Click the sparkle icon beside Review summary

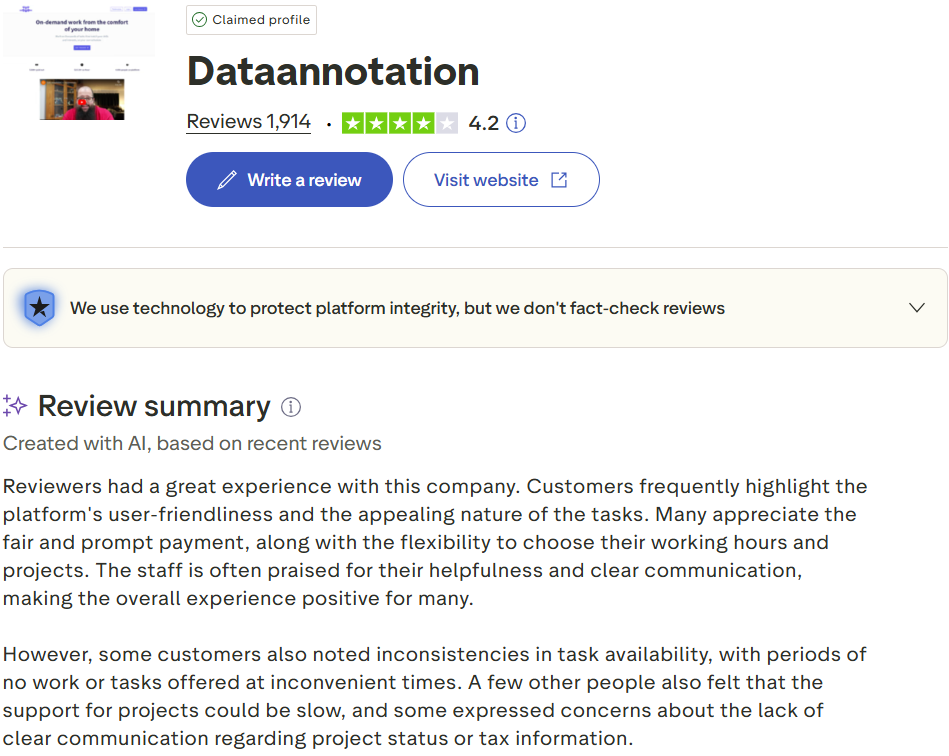point(15,405)
